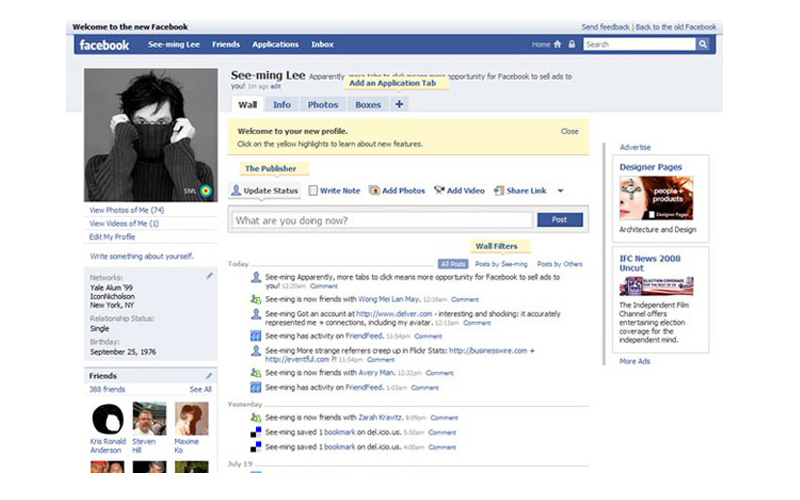Click See All friends link
This screenshot has height=500, width=800.
(x=201, y=389)
